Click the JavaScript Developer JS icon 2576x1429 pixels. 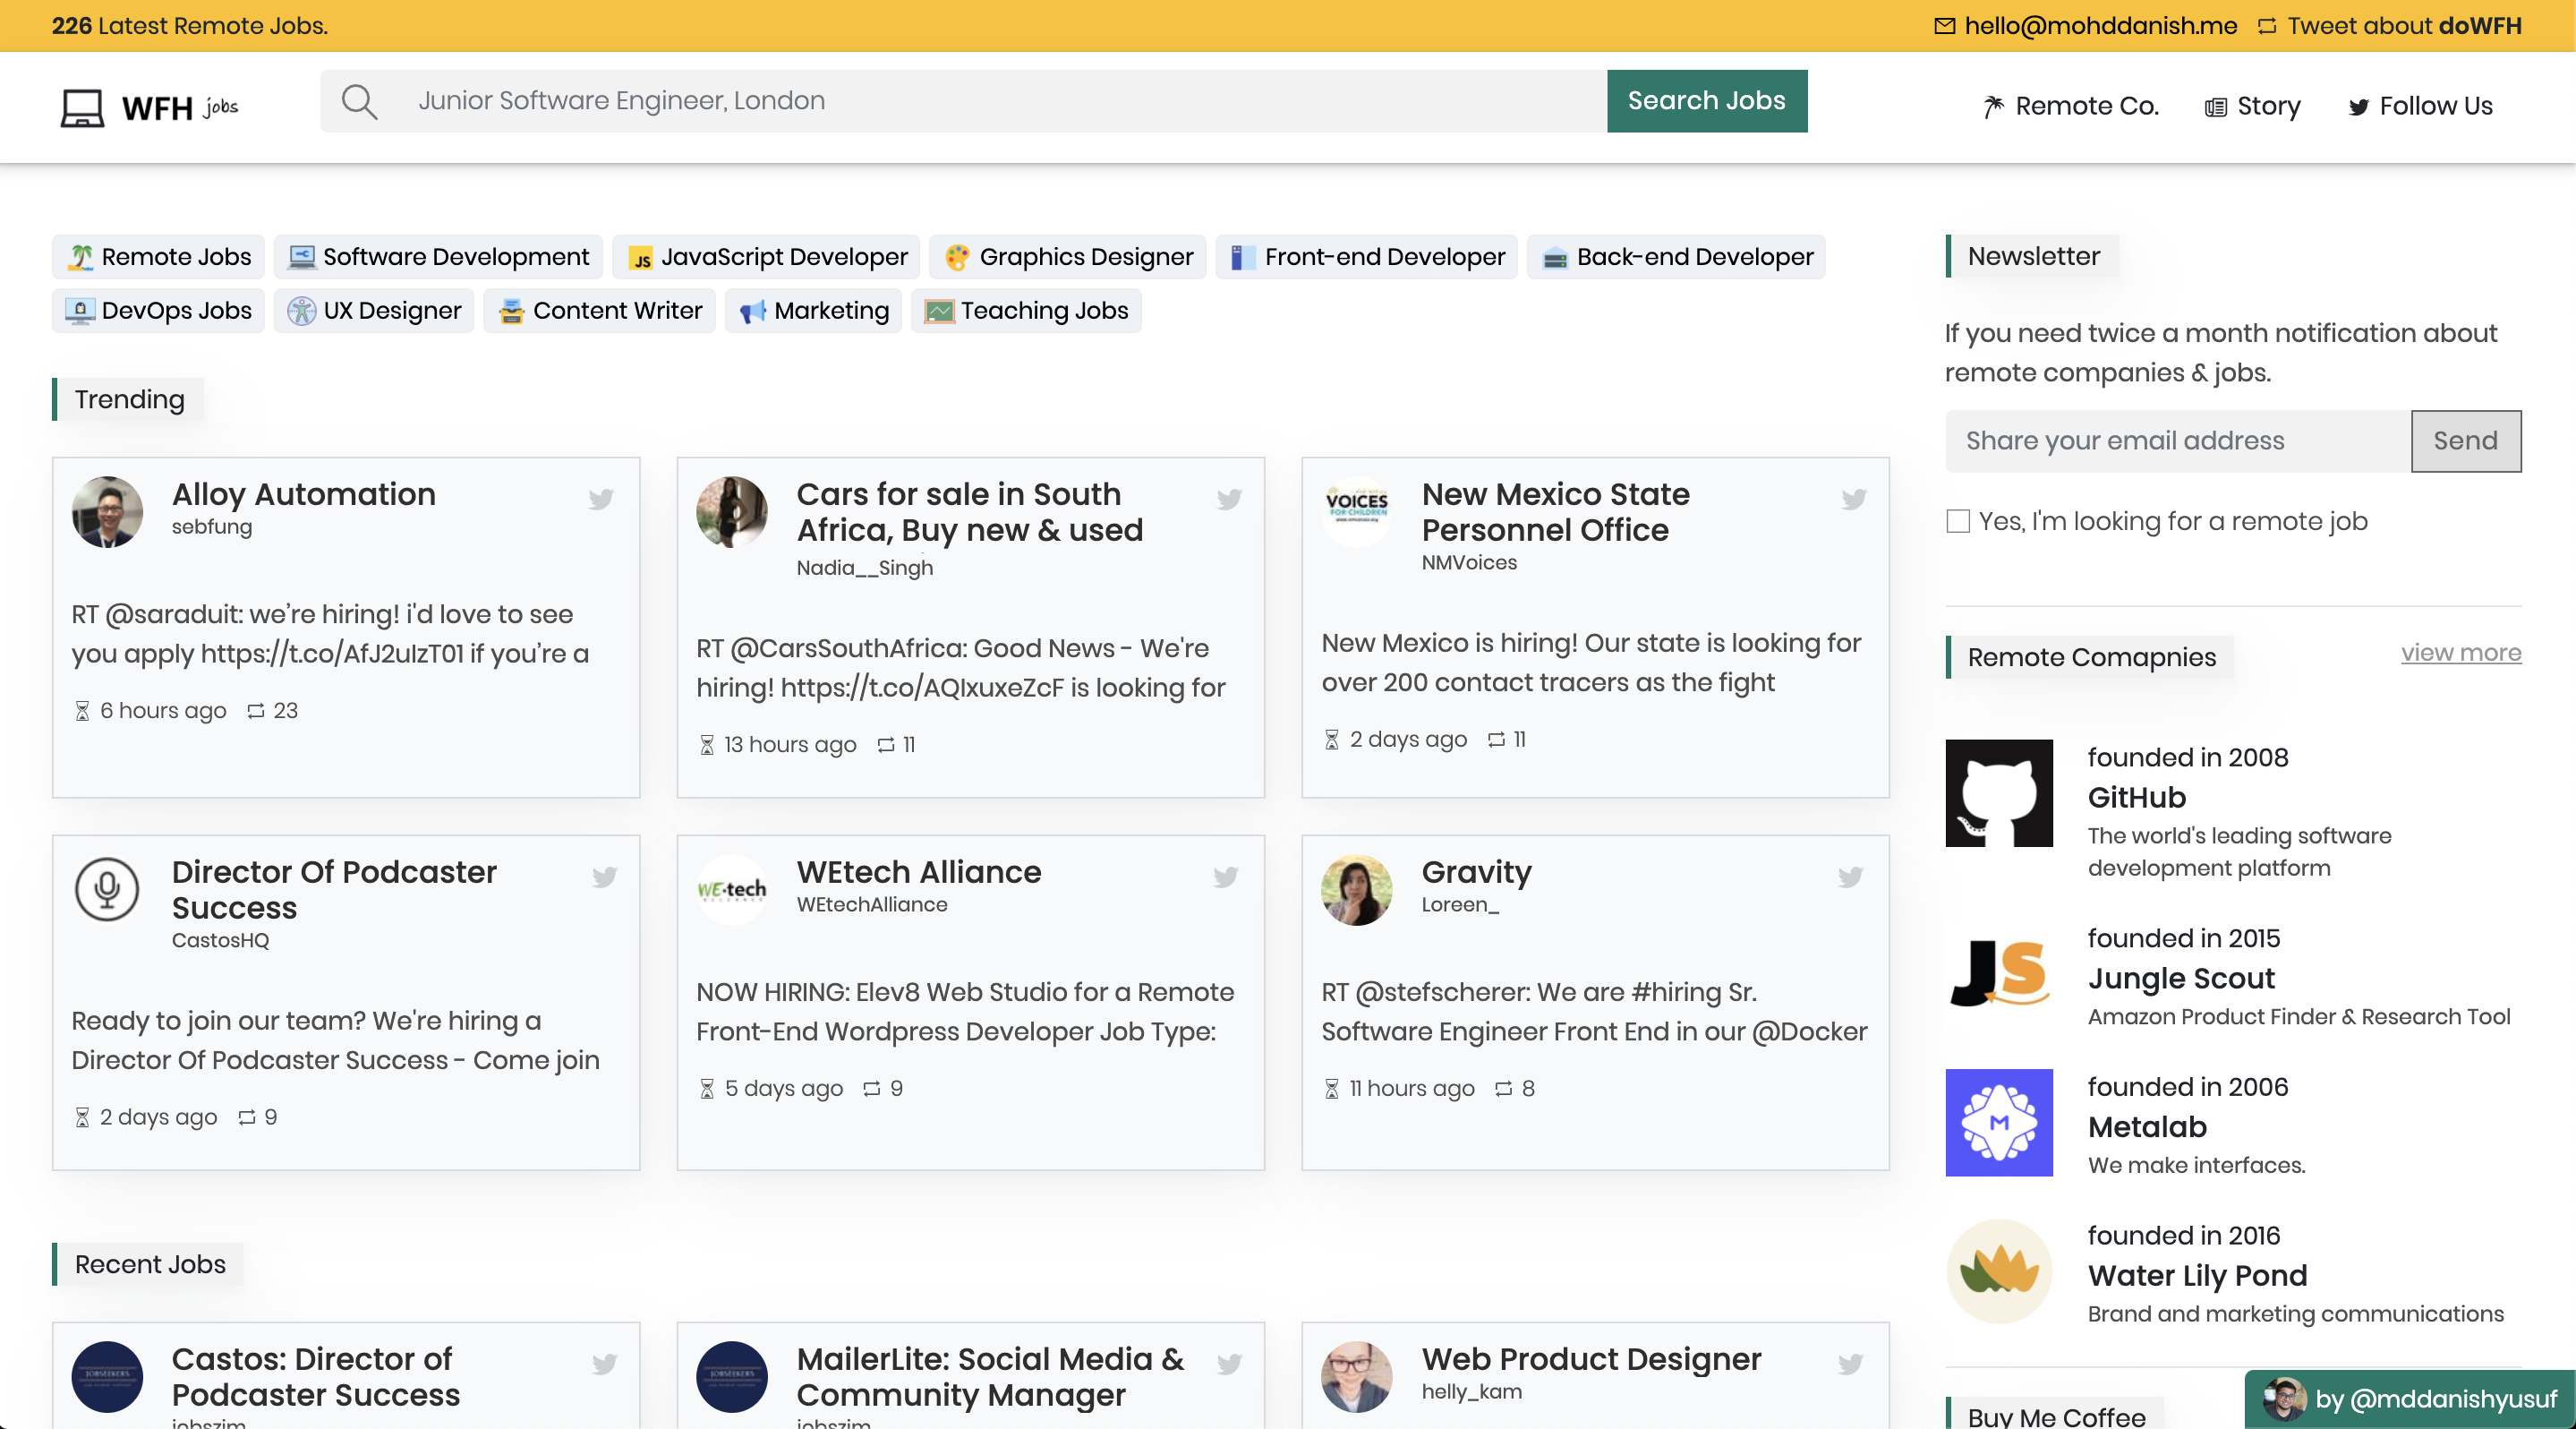click(641, 257)
